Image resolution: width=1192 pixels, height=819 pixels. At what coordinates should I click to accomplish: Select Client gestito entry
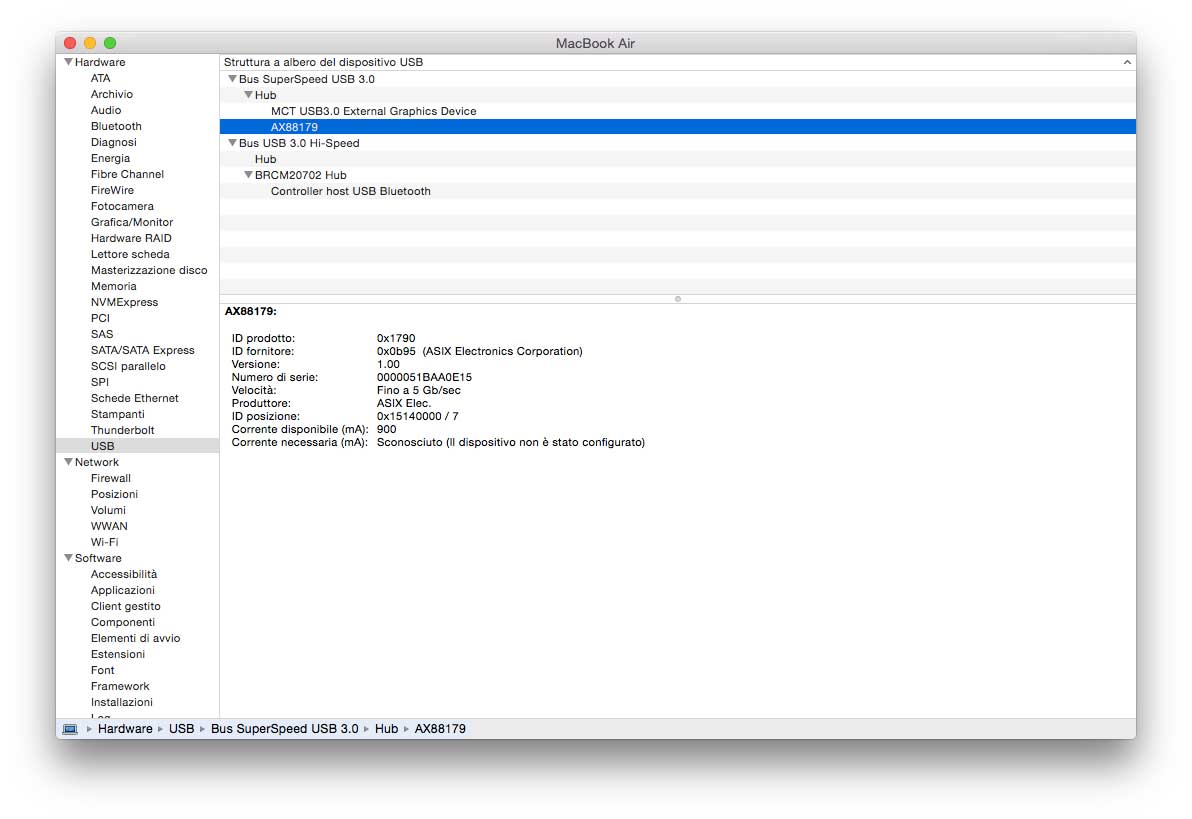click(125, 605)
